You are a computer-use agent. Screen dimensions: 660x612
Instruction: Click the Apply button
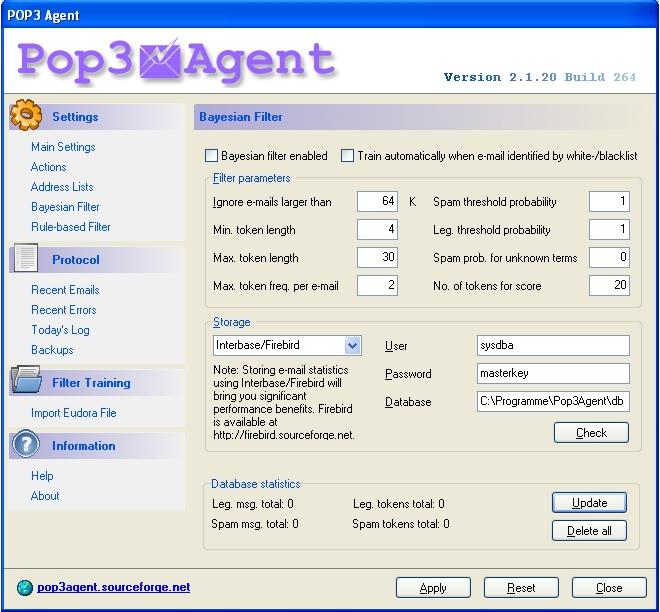(x=433, y=588)
